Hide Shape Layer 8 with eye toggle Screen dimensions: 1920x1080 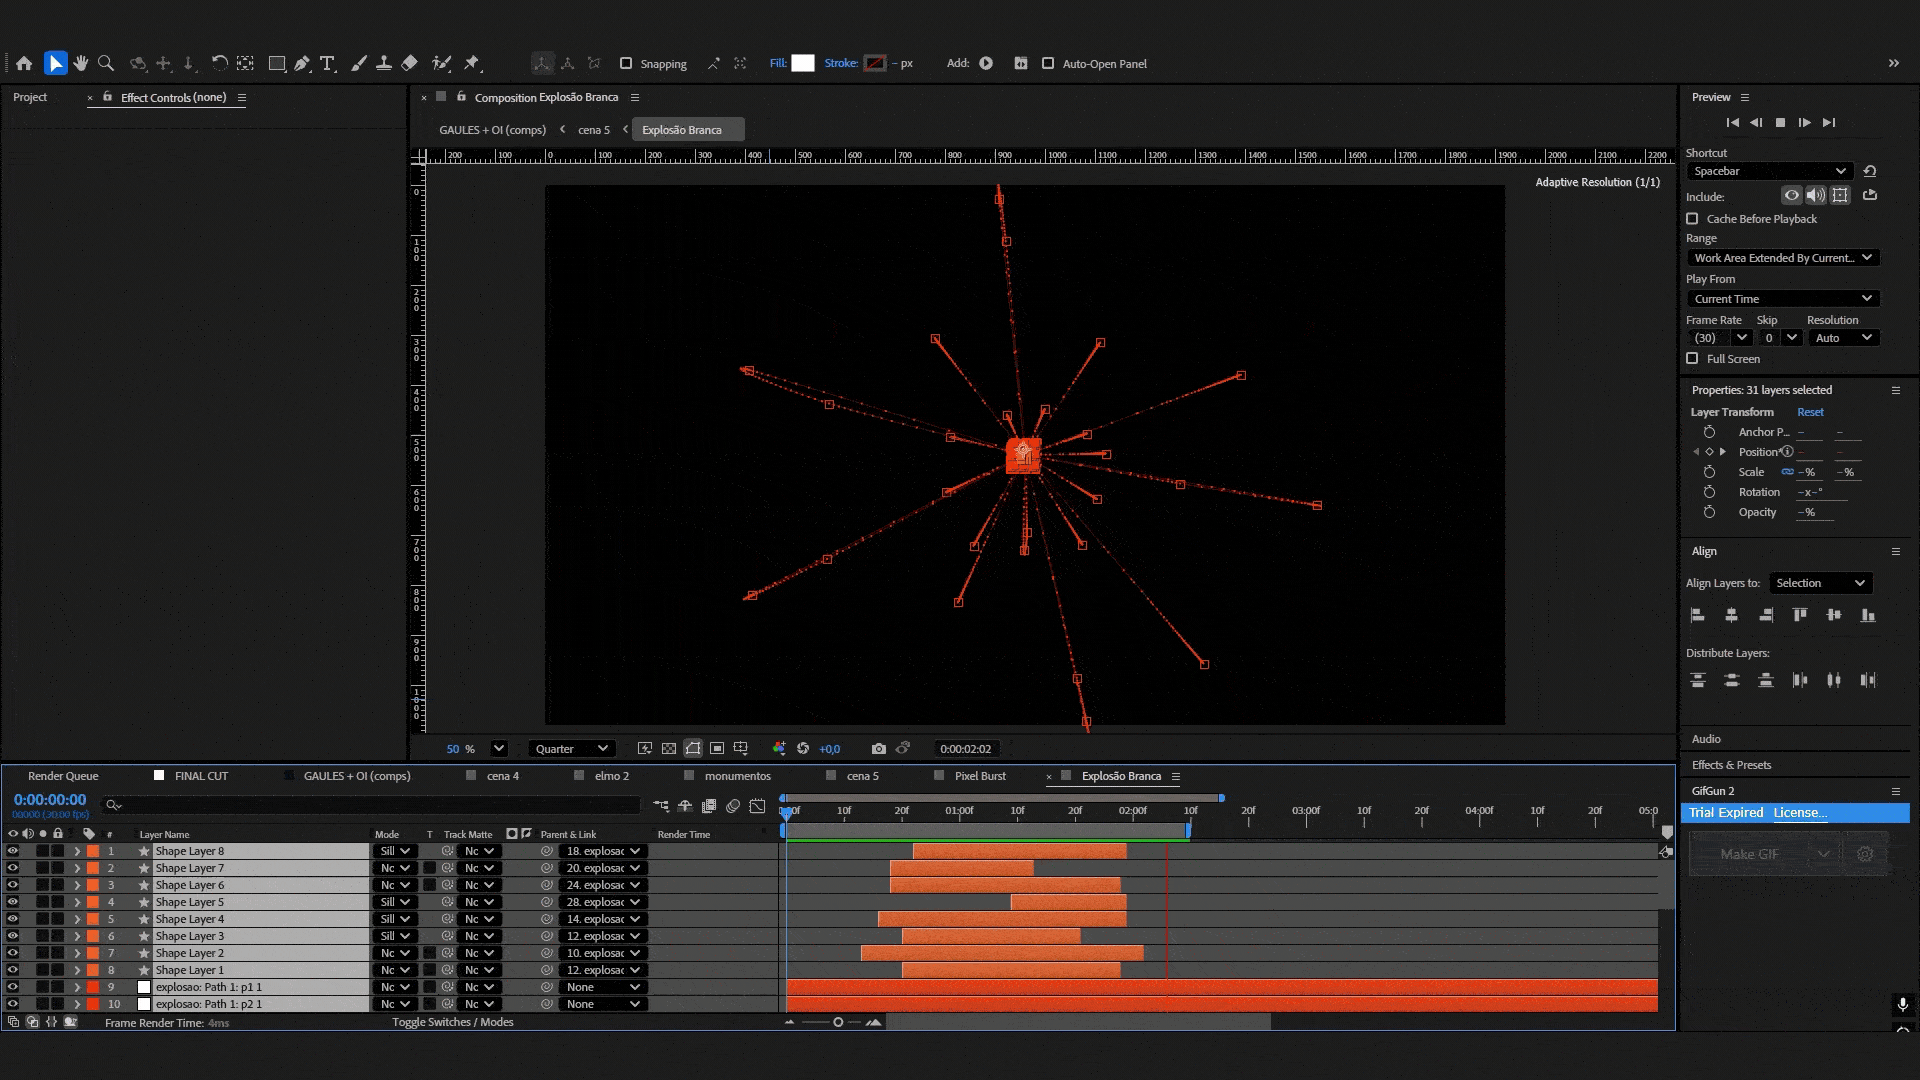[x=13, y=851]
